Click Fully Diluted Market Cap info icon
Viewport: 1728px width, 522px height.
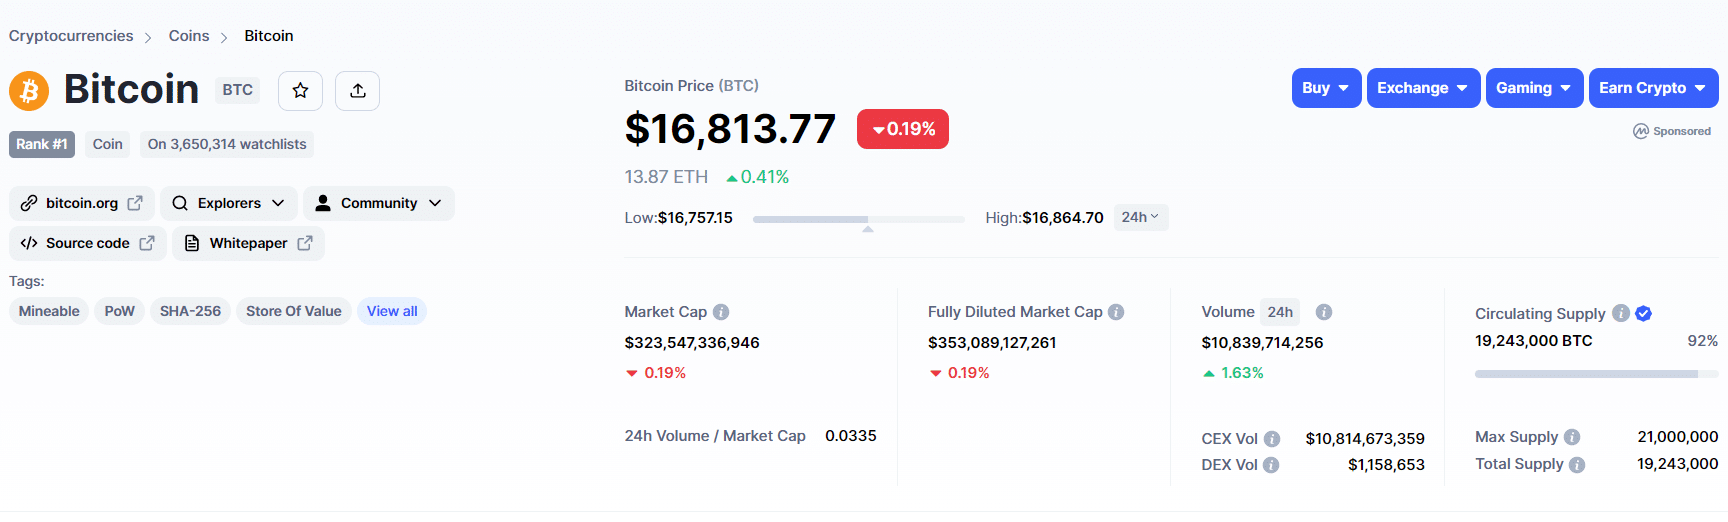1116,312
